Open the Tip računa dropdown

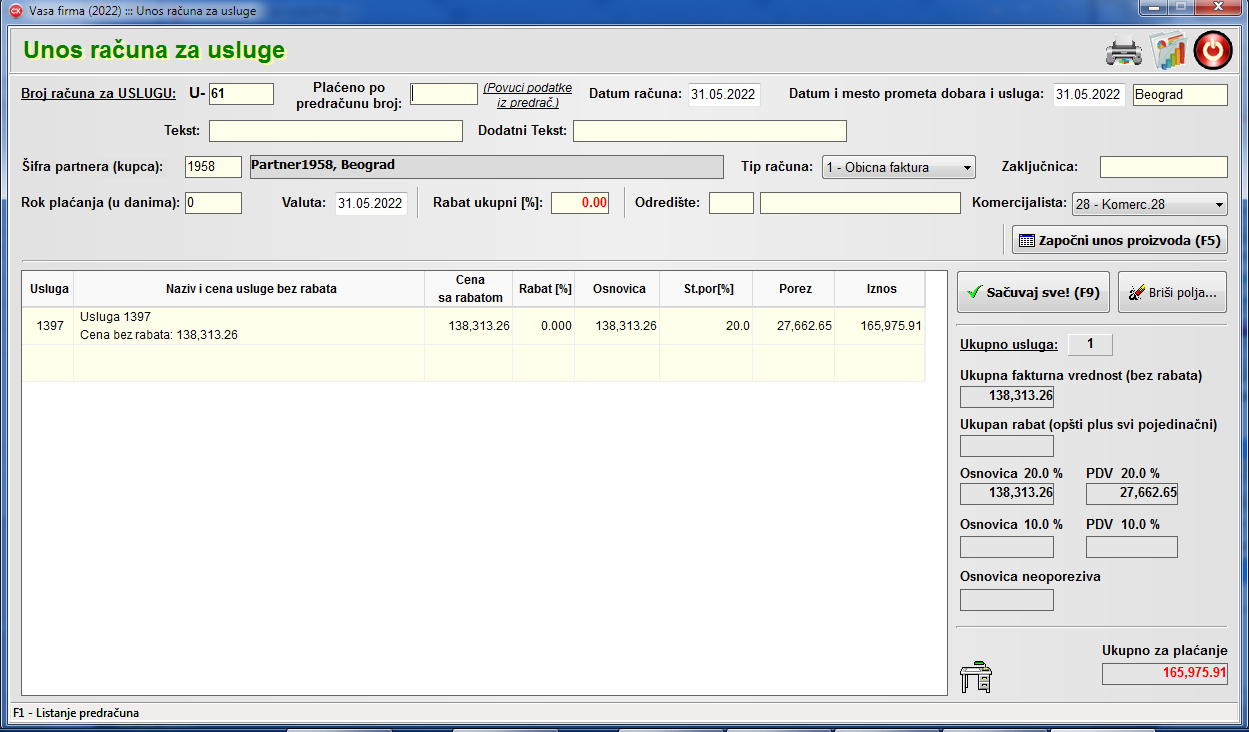[898, 167]
